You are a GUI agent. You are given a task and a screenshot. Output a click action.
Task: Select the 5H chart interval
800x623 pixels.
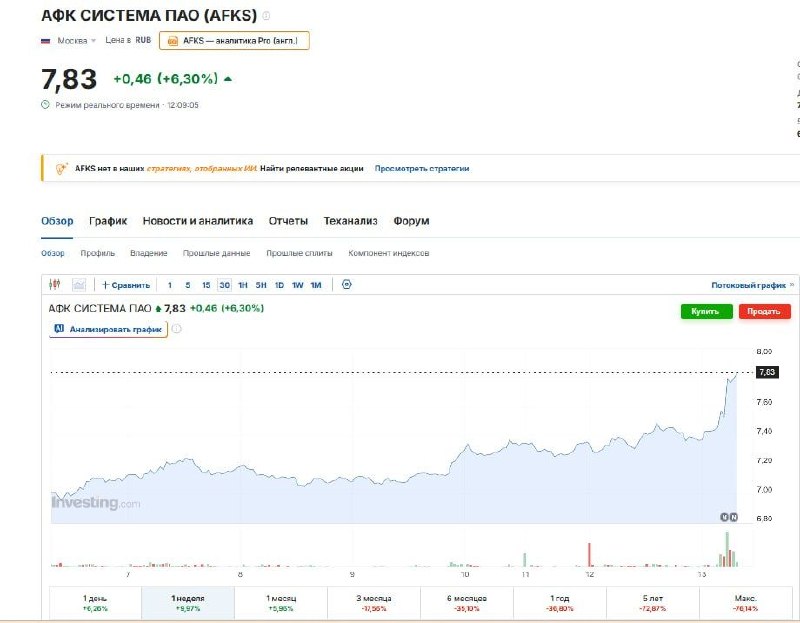(261, 285)
